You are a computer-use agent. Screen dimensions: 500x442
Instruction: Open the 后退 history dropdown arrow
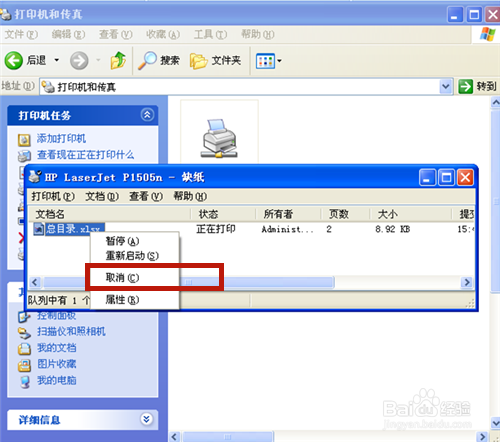pos(57,60)
